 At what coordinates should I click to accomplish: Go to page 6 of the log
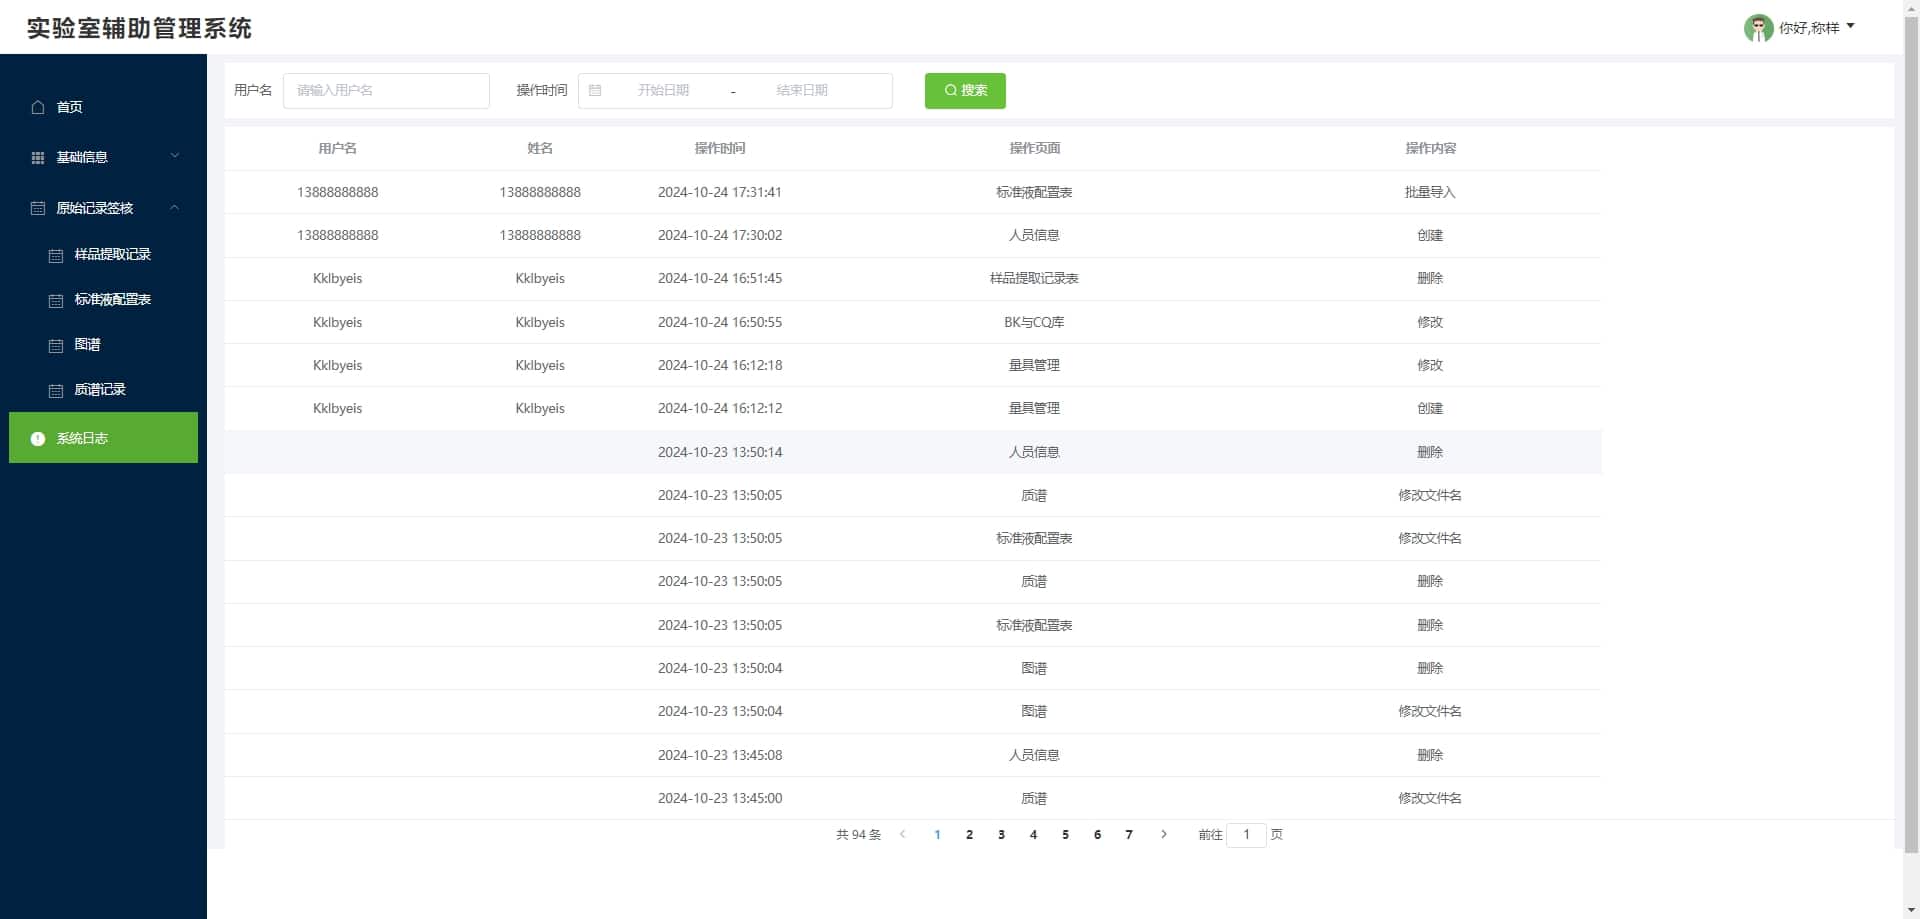click(x=1097, y=834)
